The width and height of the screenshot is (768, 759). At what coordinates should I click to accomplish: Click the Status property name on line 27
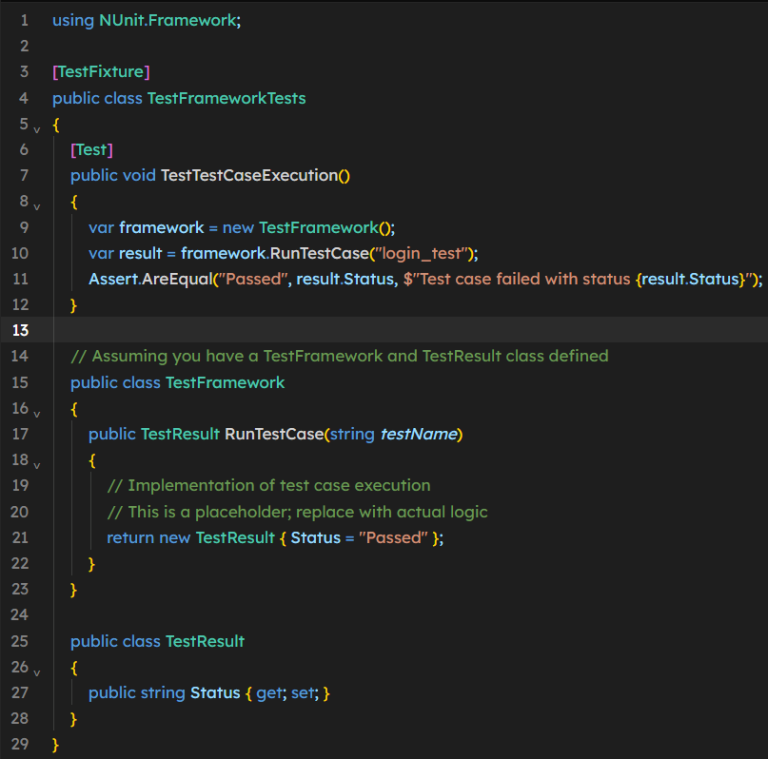[215, 692]
